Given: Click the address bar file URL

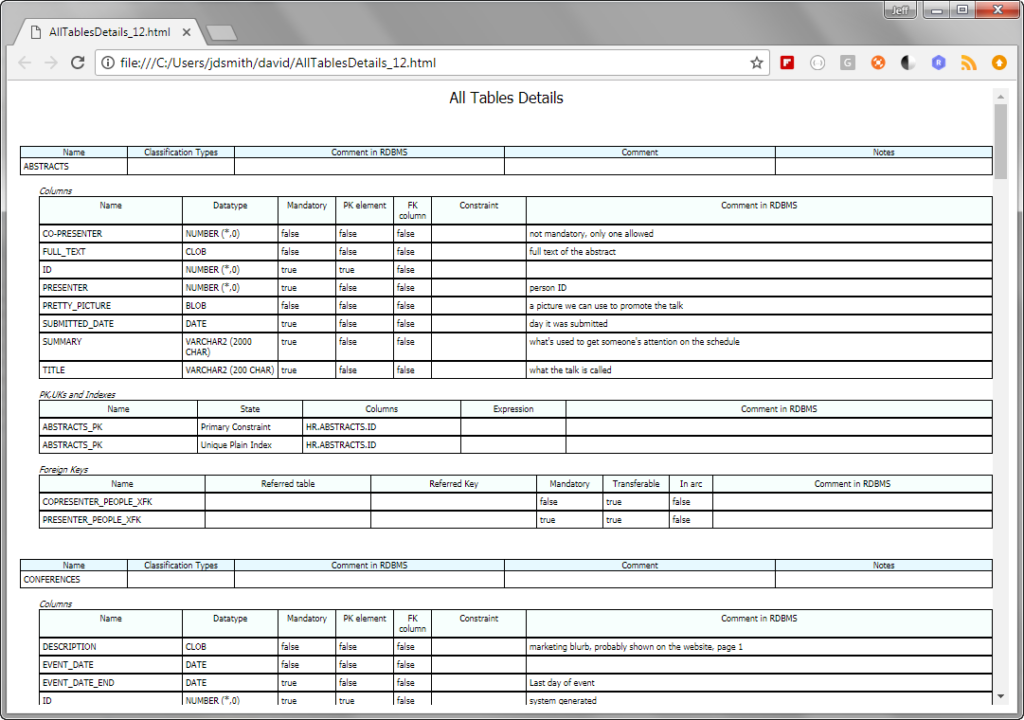Looking at the screenshot, I should point(278,63).
